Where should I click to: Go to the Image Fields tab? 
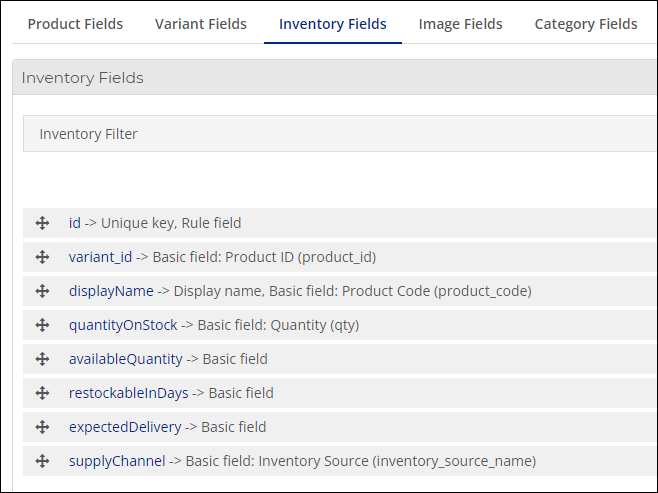coord(460,24)
